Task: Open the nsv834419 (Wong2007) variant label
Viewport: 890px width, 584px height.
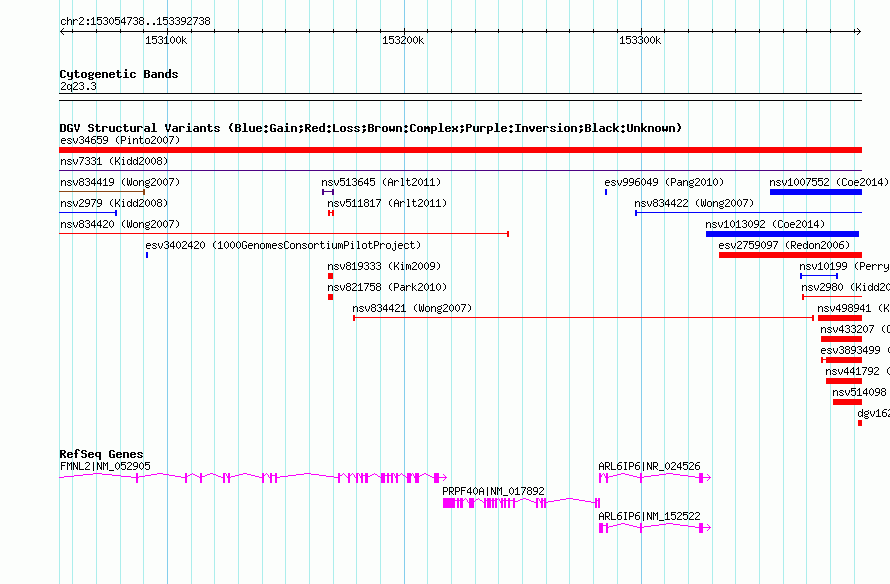Action: pos(120,182)
